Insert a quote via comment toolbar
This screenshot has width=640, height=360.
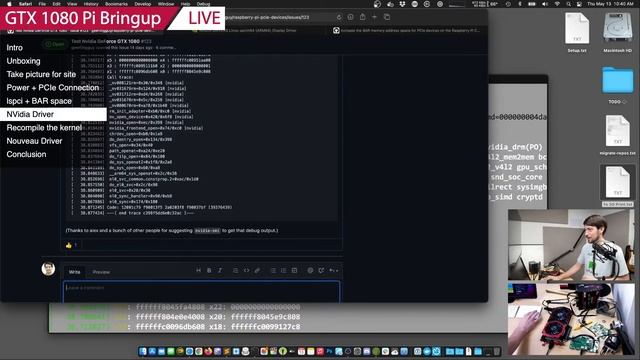click(235, 270)
